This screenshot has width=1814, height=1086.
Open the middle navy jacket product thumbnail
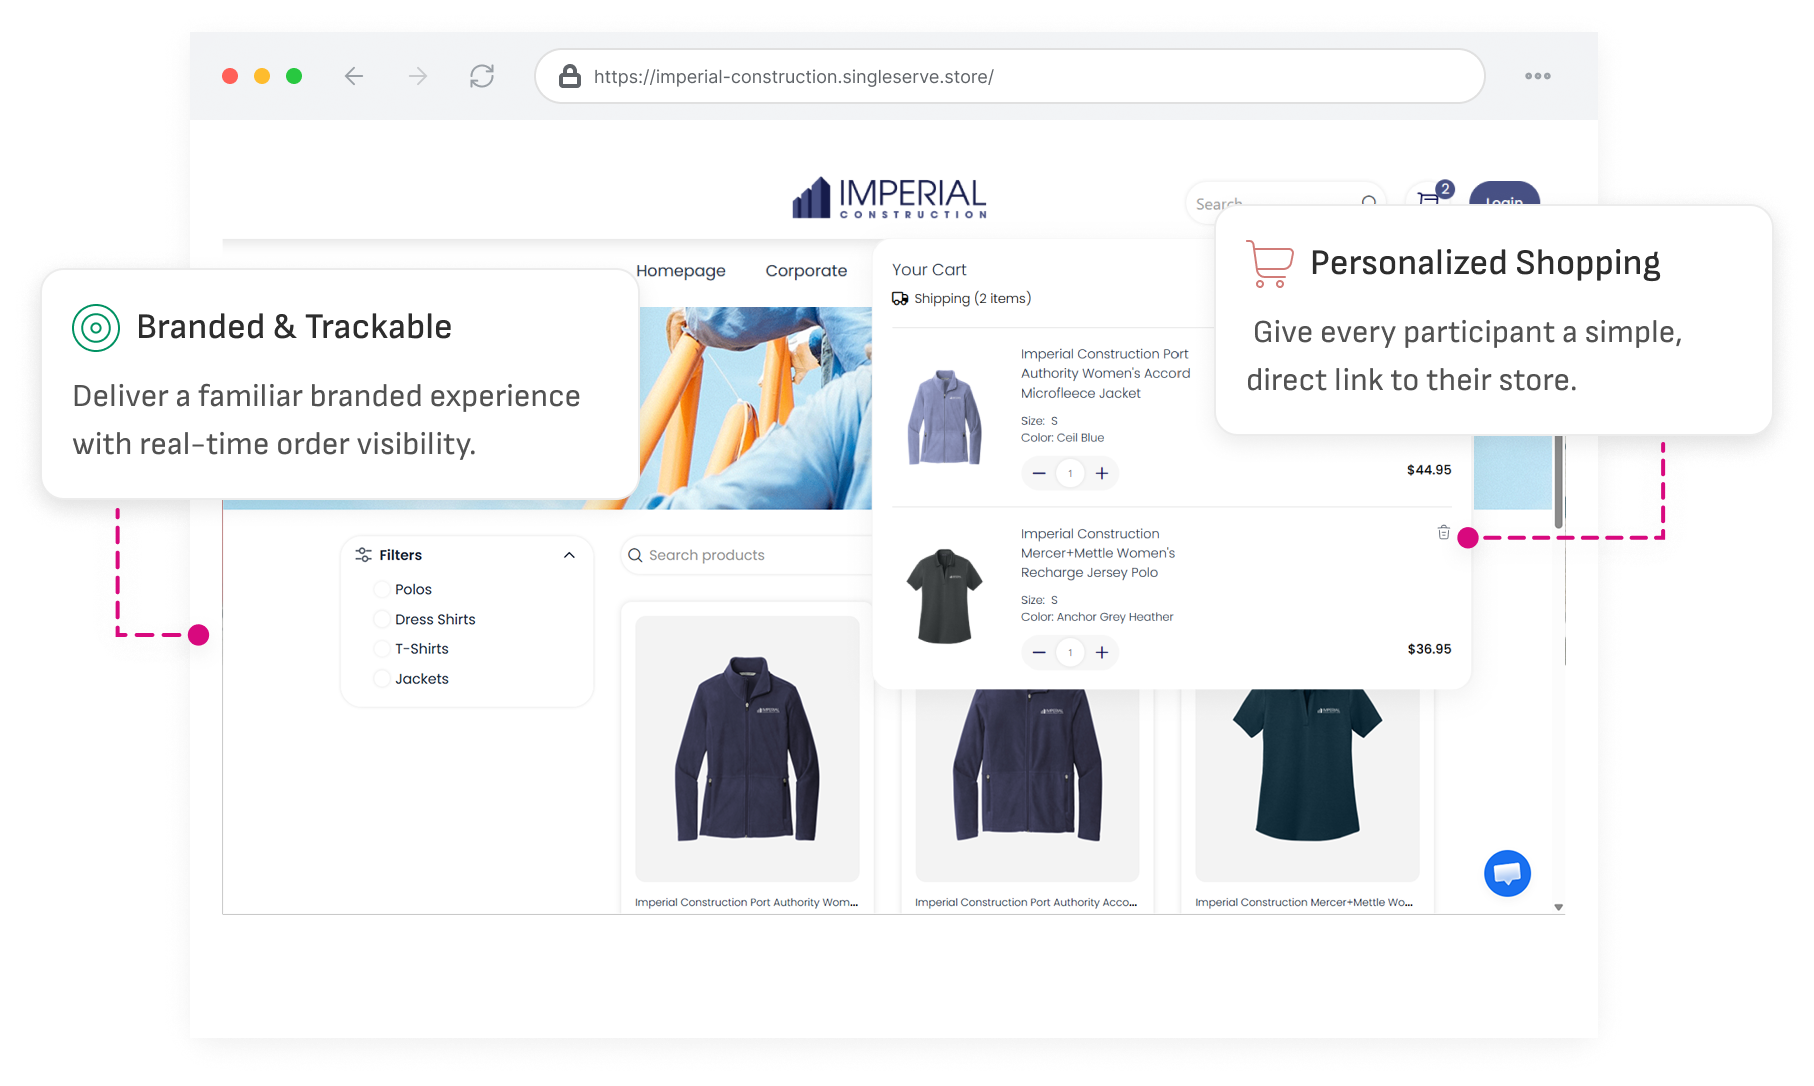(x=1027, y=785)
